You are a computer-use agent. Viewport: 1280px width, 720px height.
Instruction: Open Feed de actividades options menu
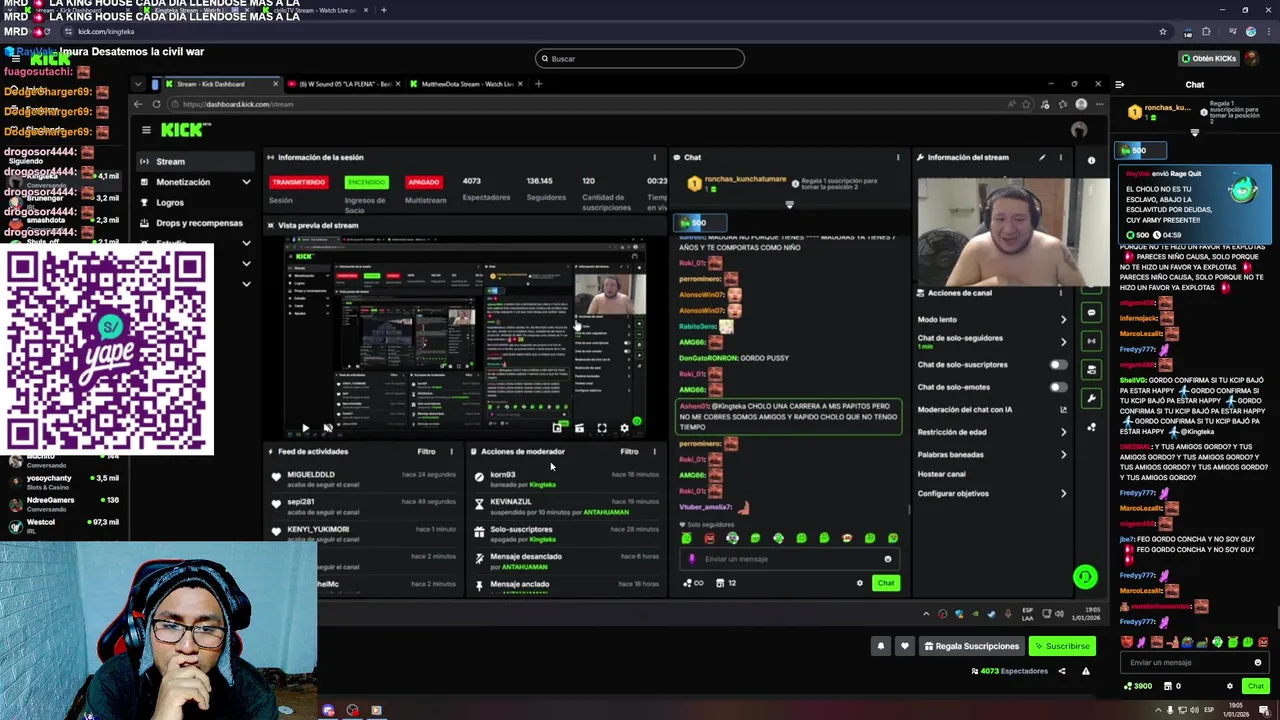[451, 452]
